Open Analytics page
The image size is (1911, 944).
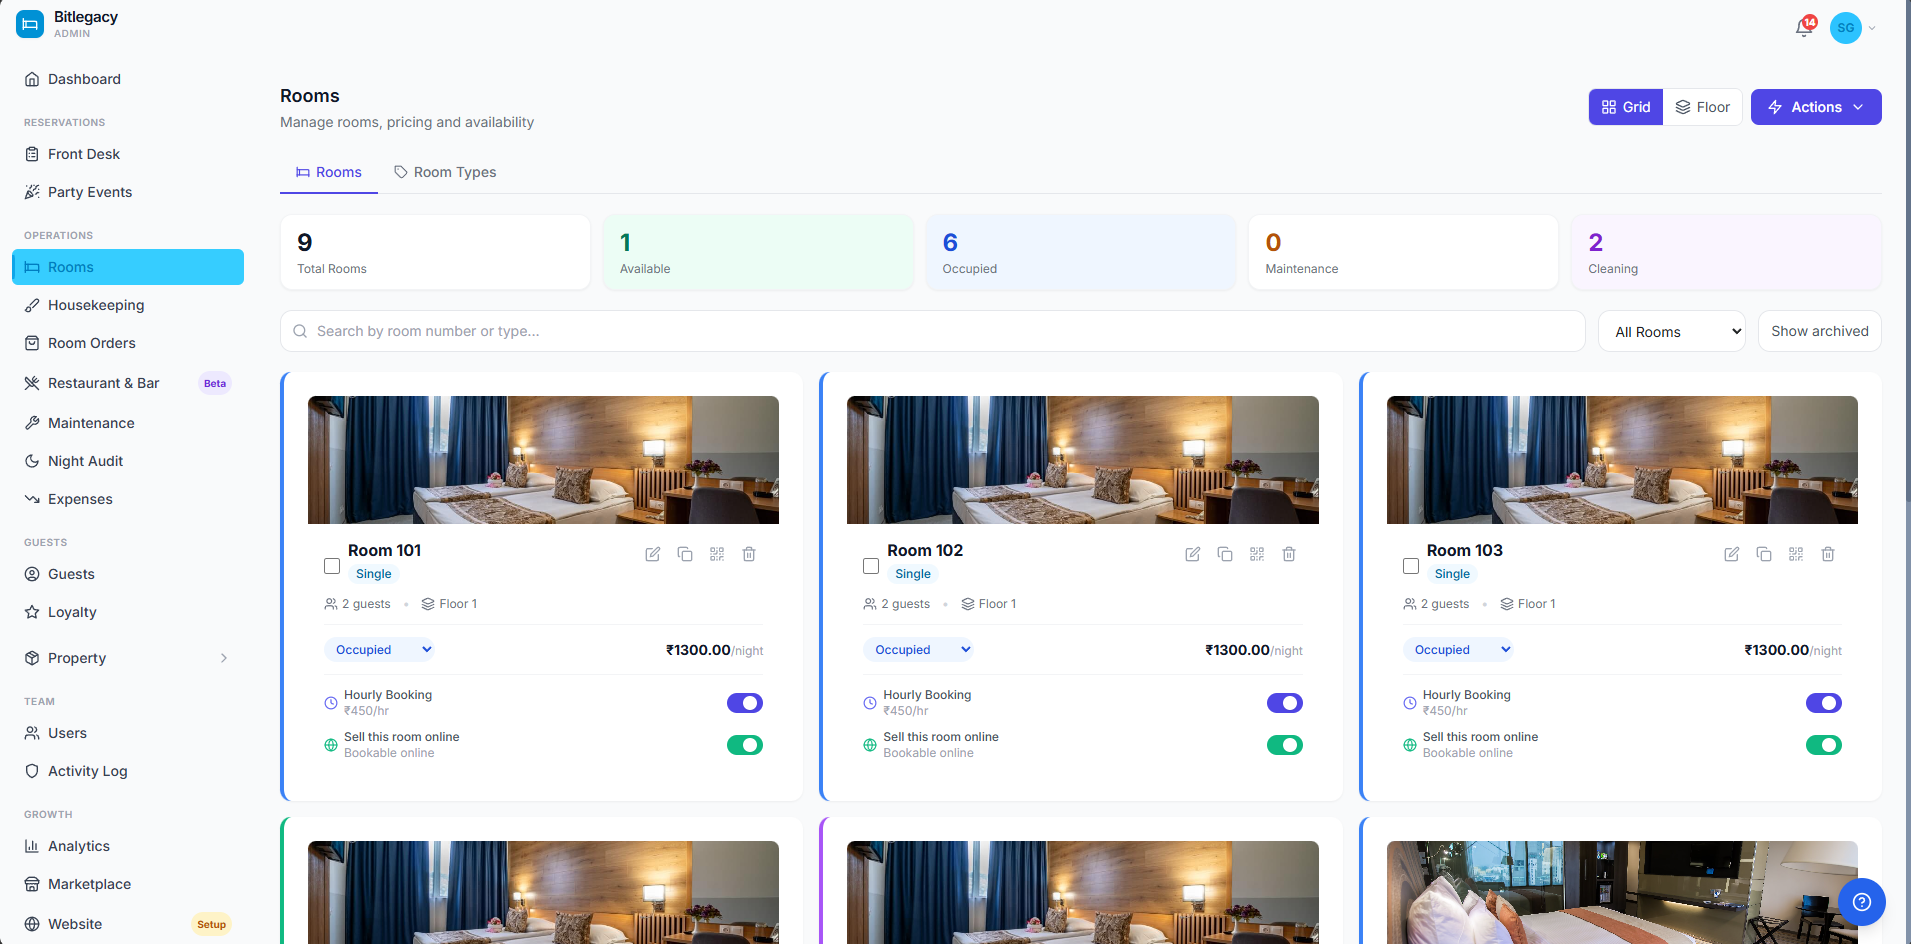tap(128, 846)
